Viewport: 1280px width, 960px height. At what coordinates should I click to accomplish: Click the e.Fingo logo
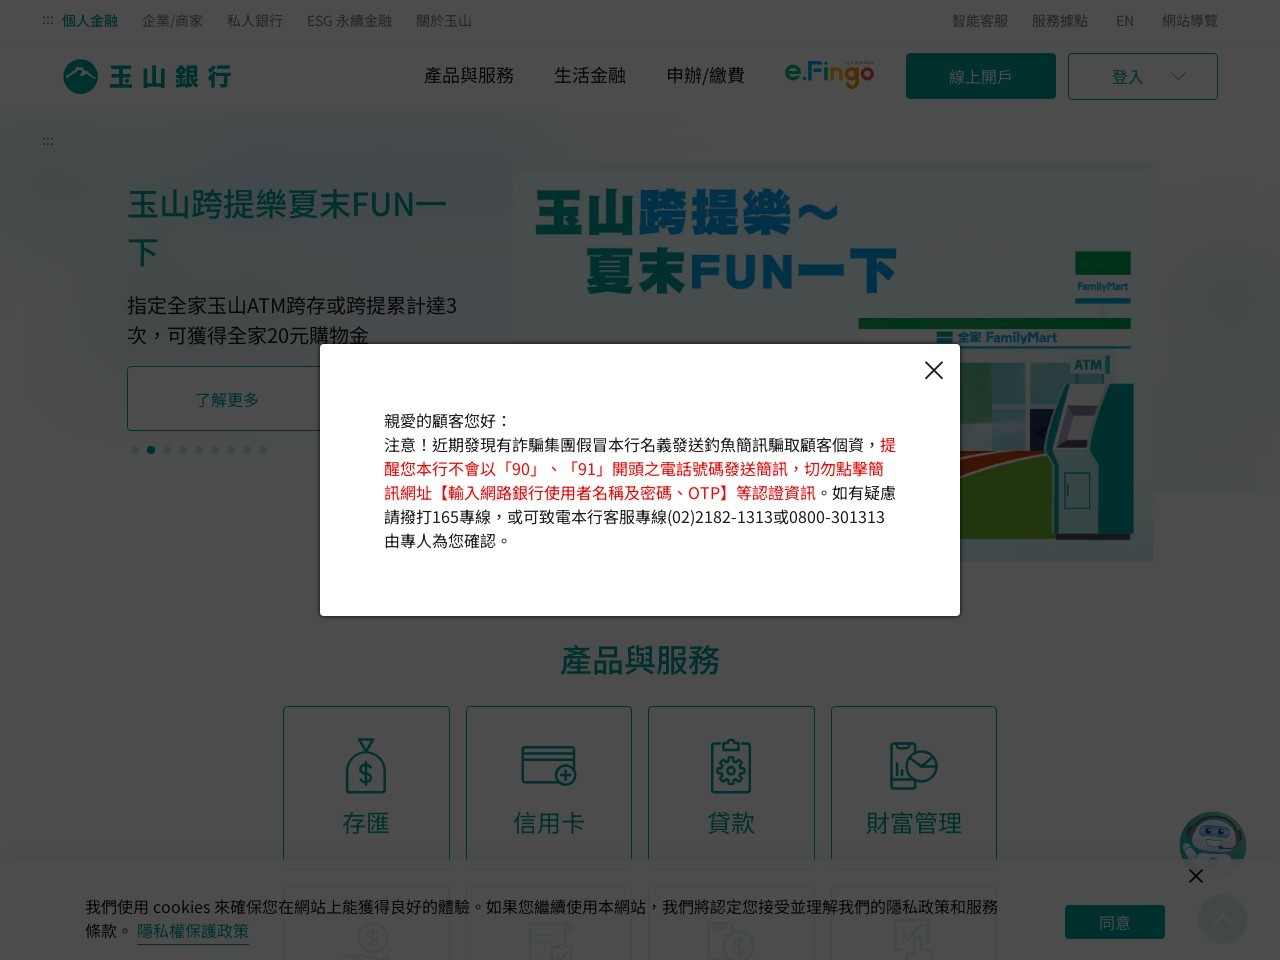[x=829, y=75]
